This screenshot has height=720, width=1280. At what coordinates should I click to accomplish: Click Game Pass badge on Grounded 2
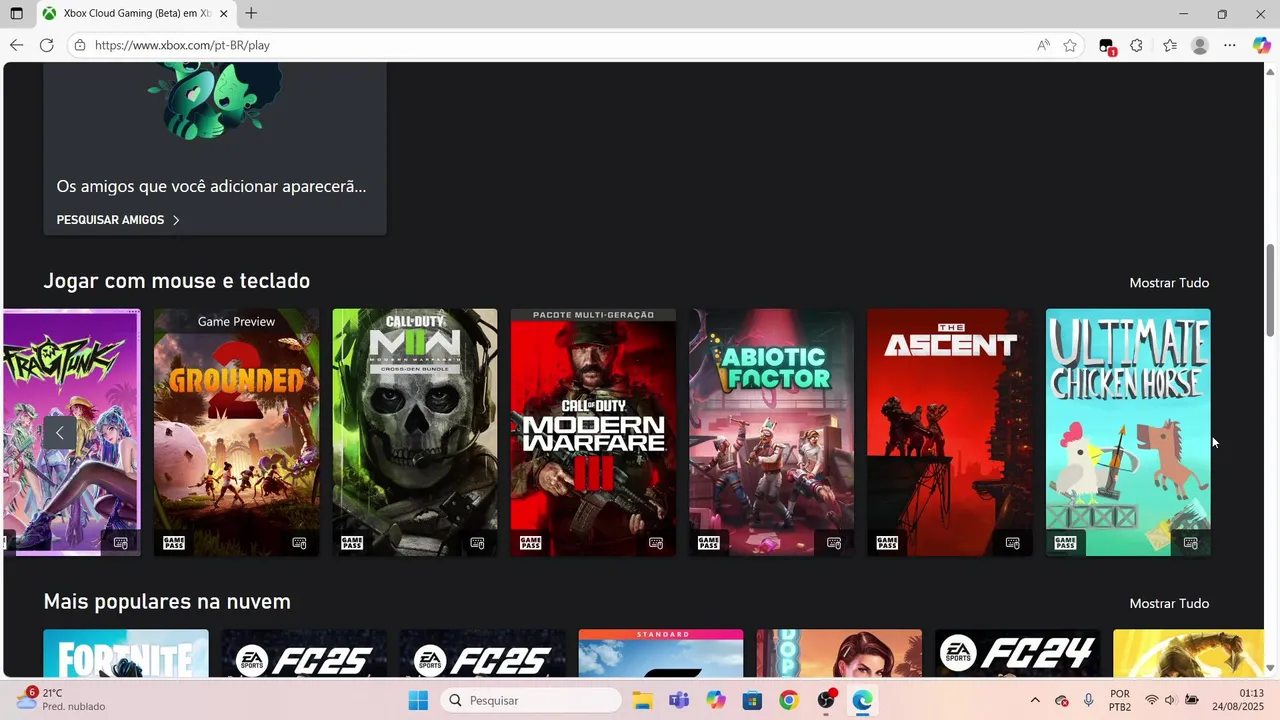click(174, 543)
